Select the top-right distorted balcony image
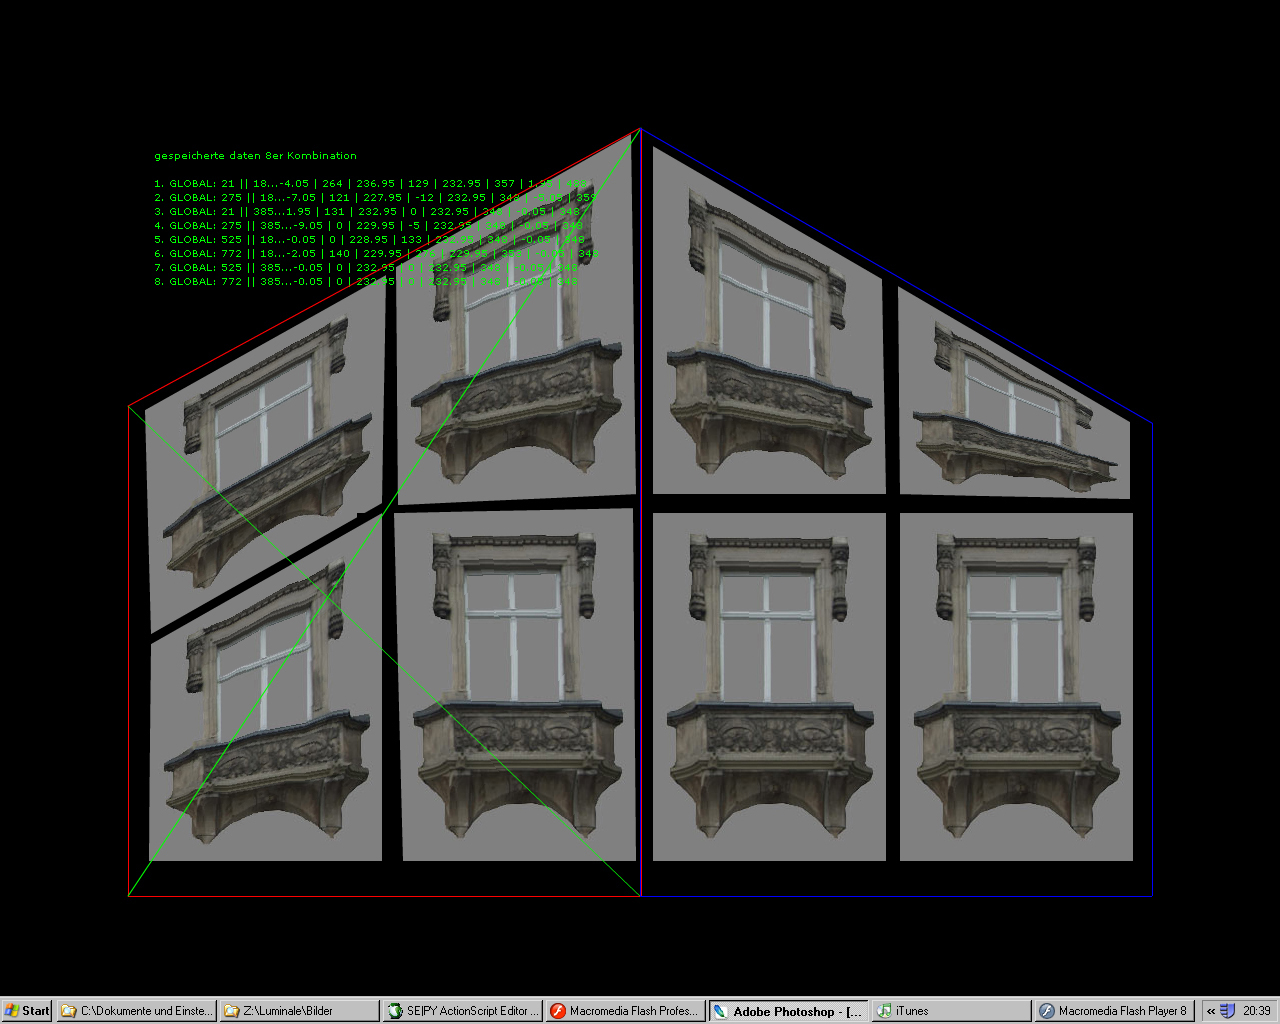1280x1024 pixels. 1014,394
